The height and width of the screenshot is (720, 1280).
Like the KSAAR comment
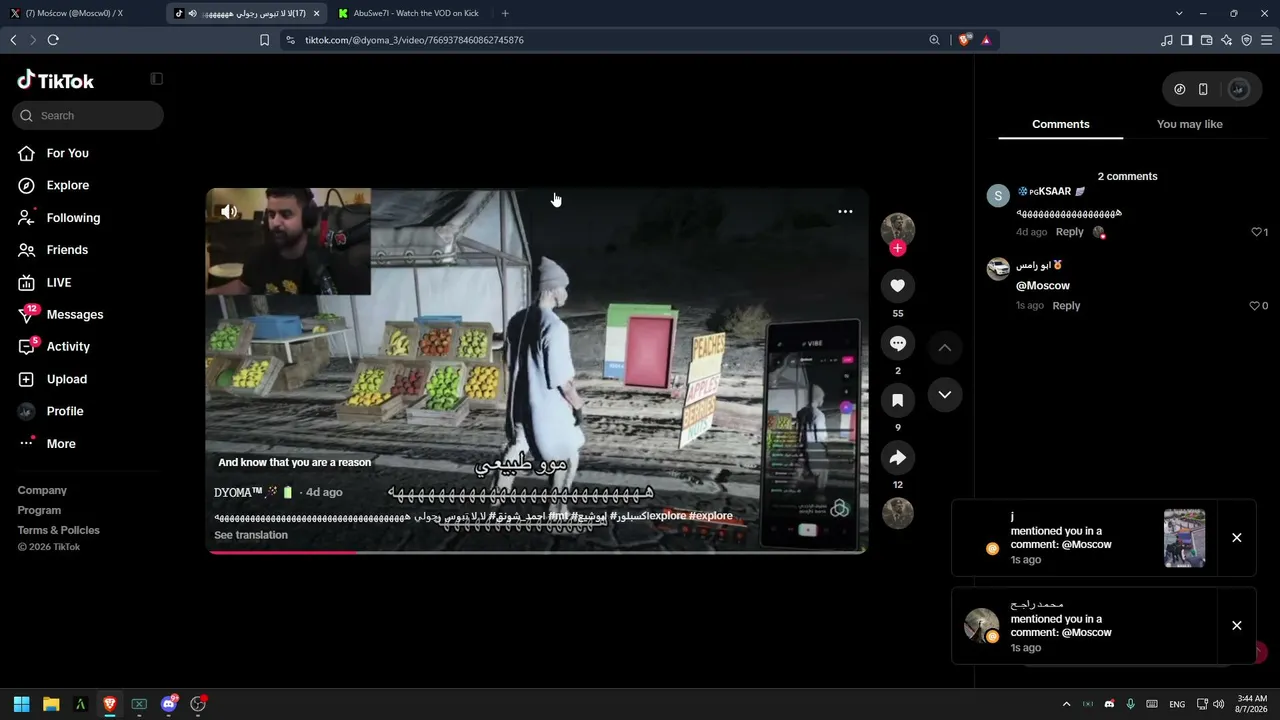tap(1259, 232)
